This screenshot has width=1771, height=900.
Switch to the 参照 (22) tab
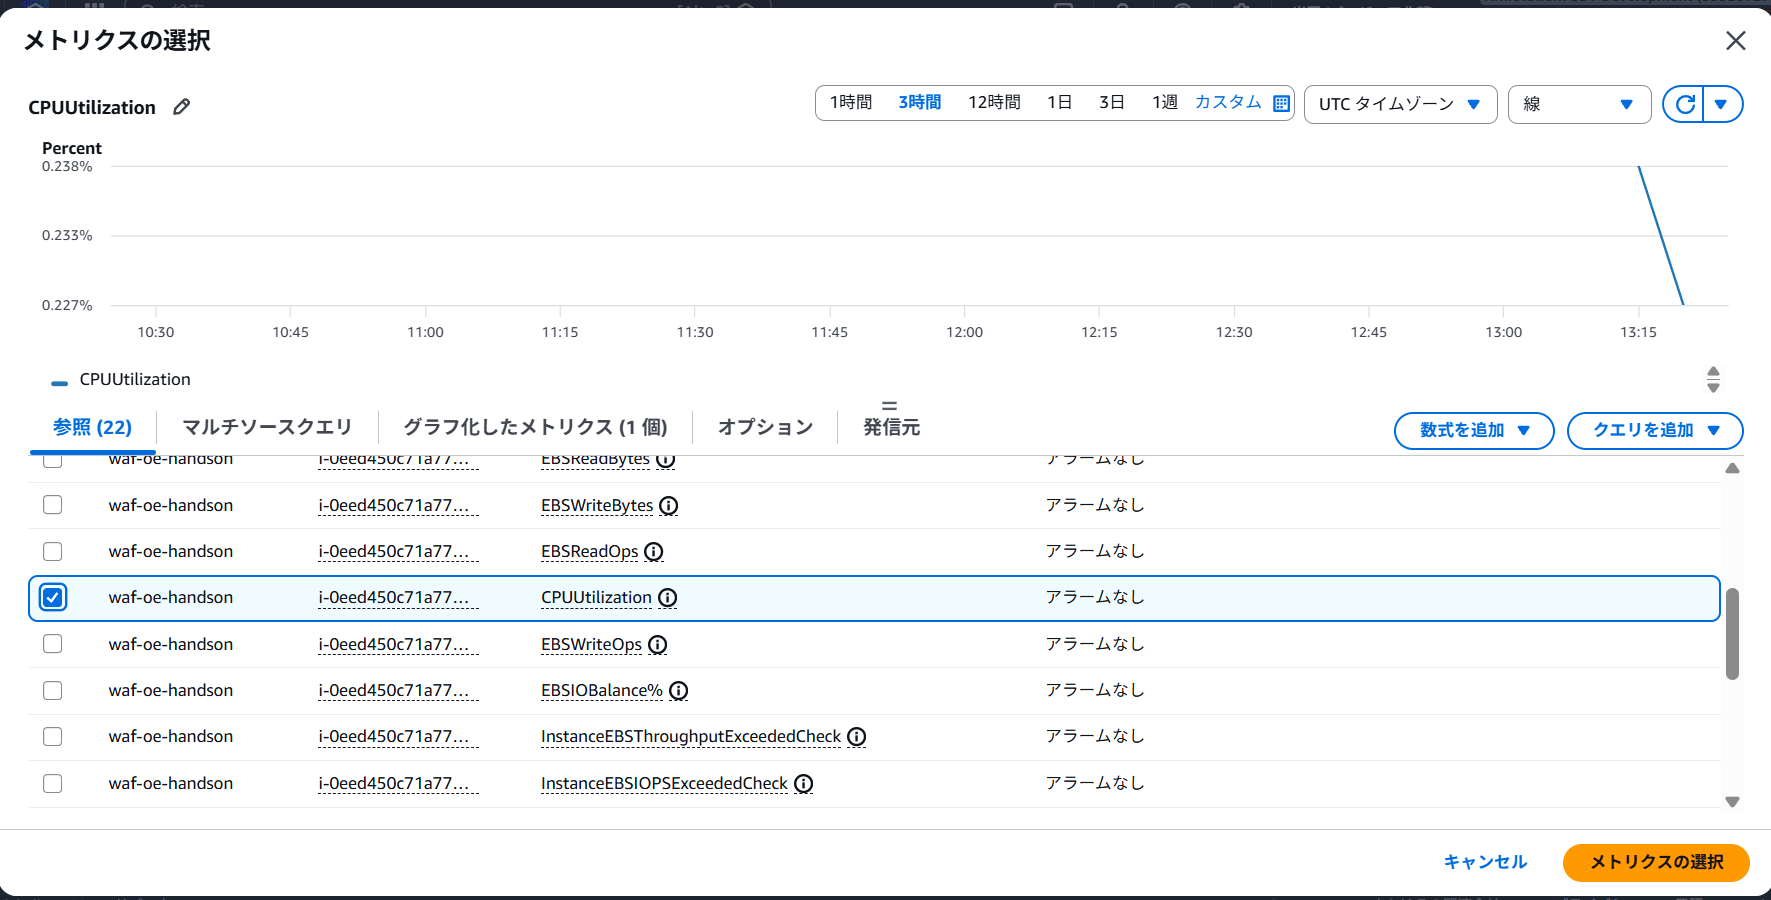tap(92, 427)
